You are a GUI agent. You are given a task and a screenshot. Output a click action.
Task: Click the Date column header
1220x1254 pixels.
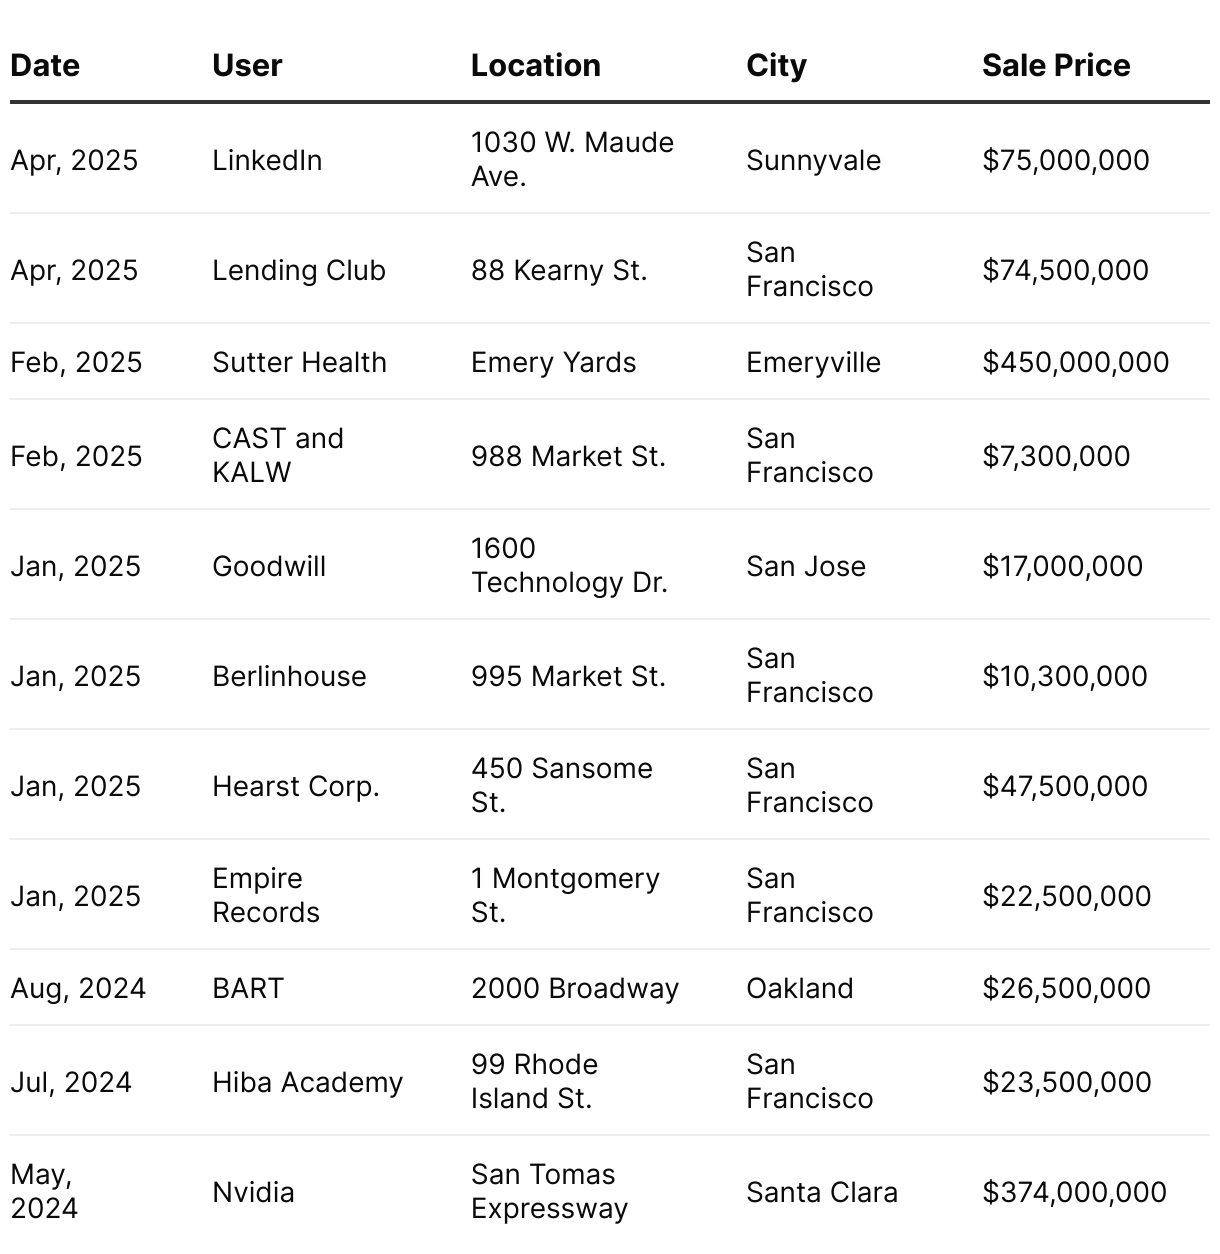[45, 66]
